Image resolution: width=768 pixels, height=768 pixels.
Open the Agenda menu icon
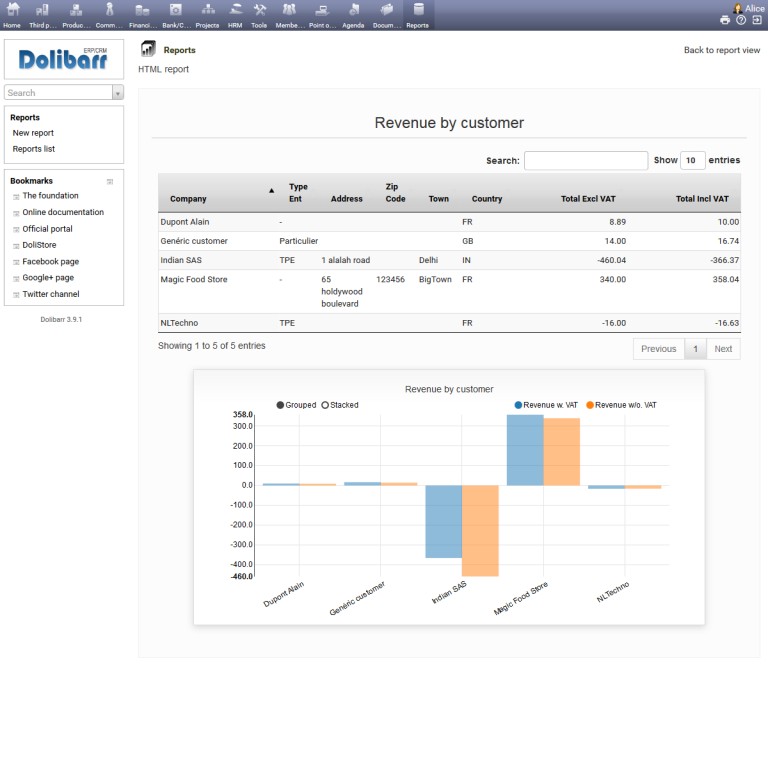point(354,9)
